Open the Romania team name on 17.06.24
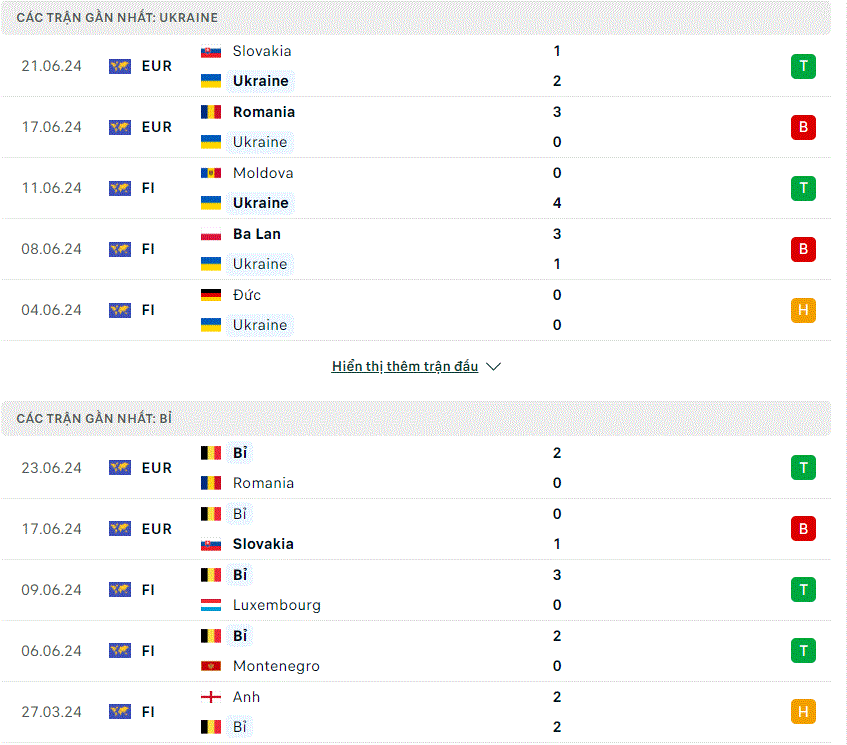This screenshot has height=745, width=847. pyautogui.click(x=264, y=112)
